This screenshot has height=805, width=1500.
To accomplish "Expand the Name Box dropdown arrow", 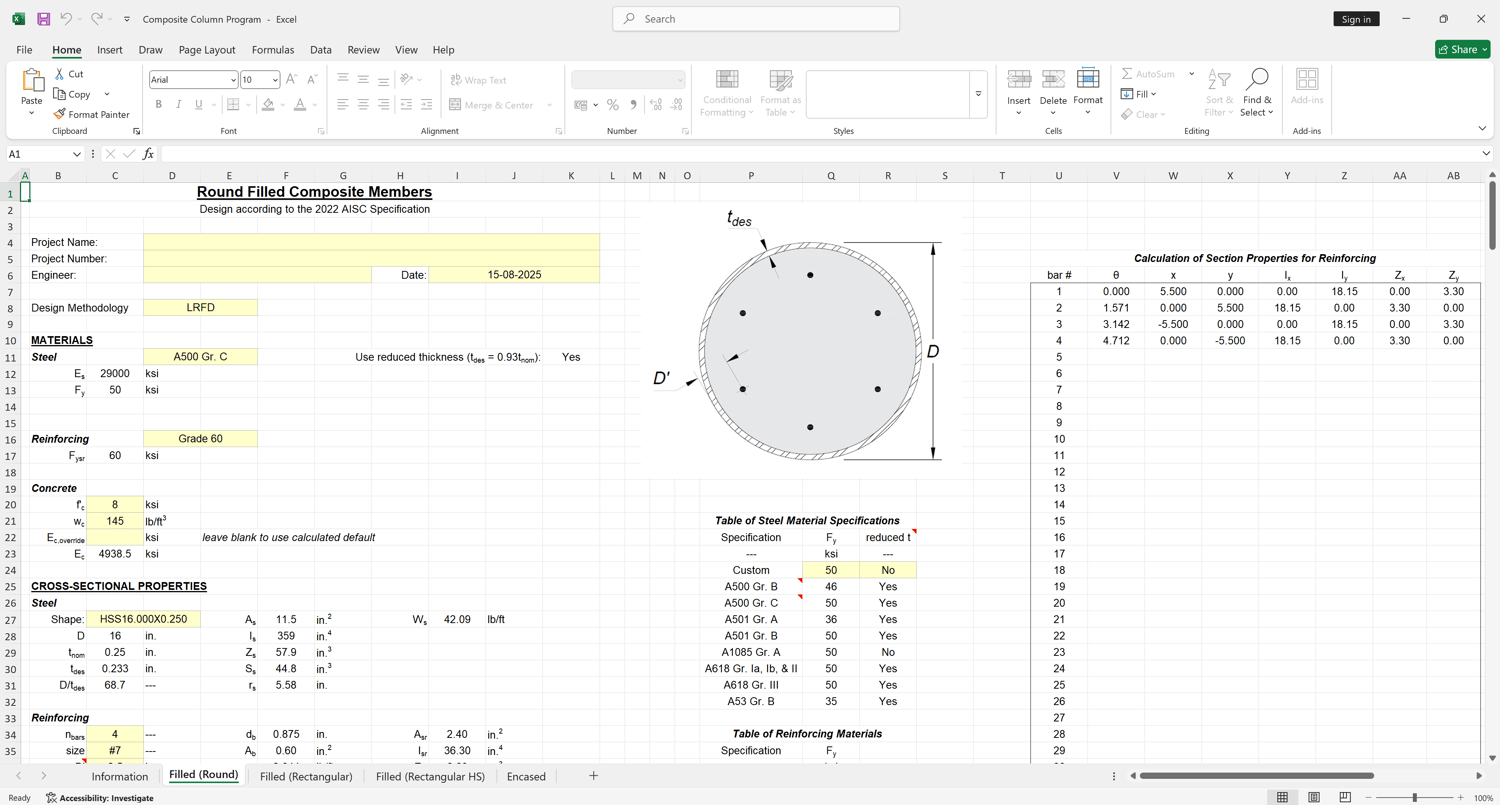I will click(x=76, y=154).
